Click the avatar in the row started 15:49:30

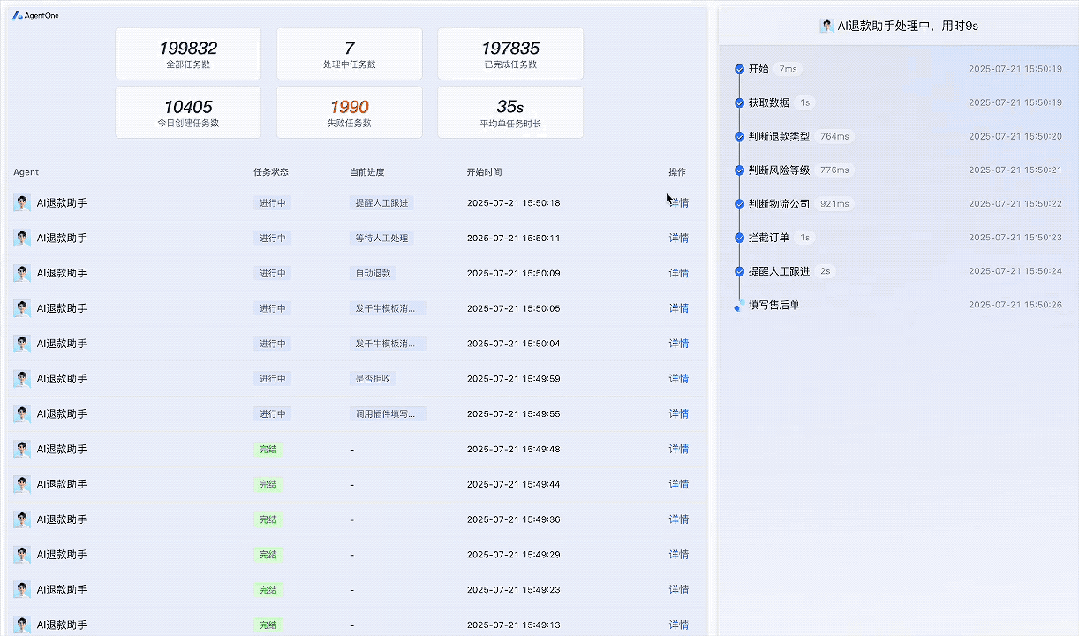[x=22, y=519]
